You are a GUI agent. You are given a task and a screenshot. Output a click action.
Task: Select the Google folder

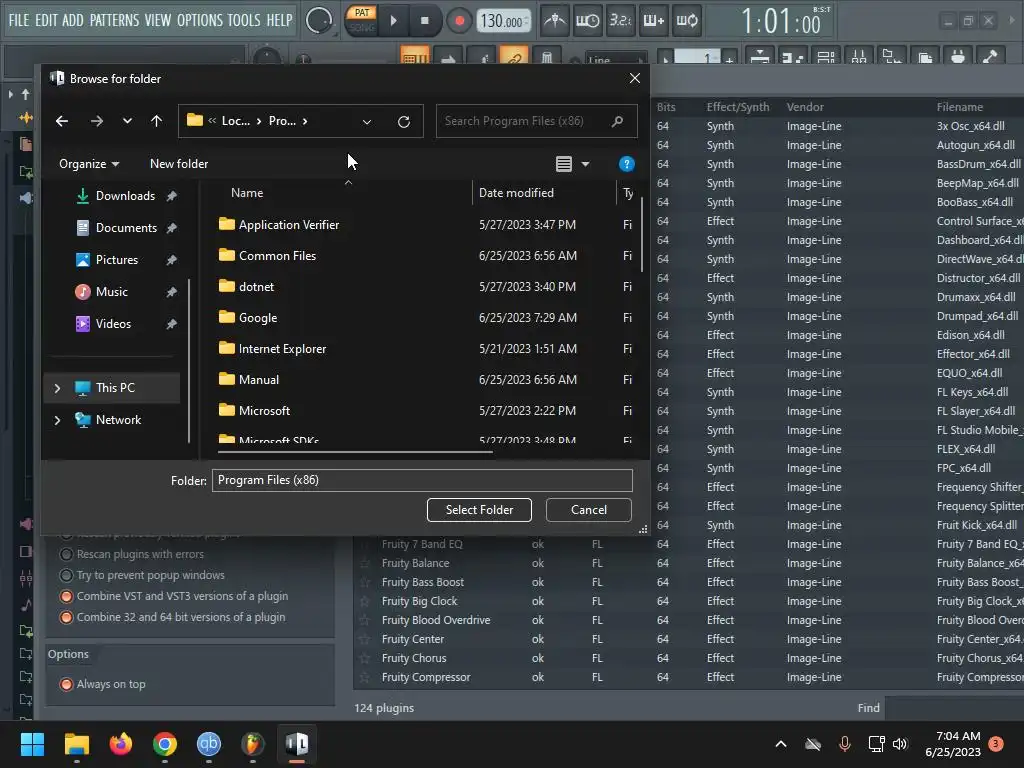(x=257, y=318)
